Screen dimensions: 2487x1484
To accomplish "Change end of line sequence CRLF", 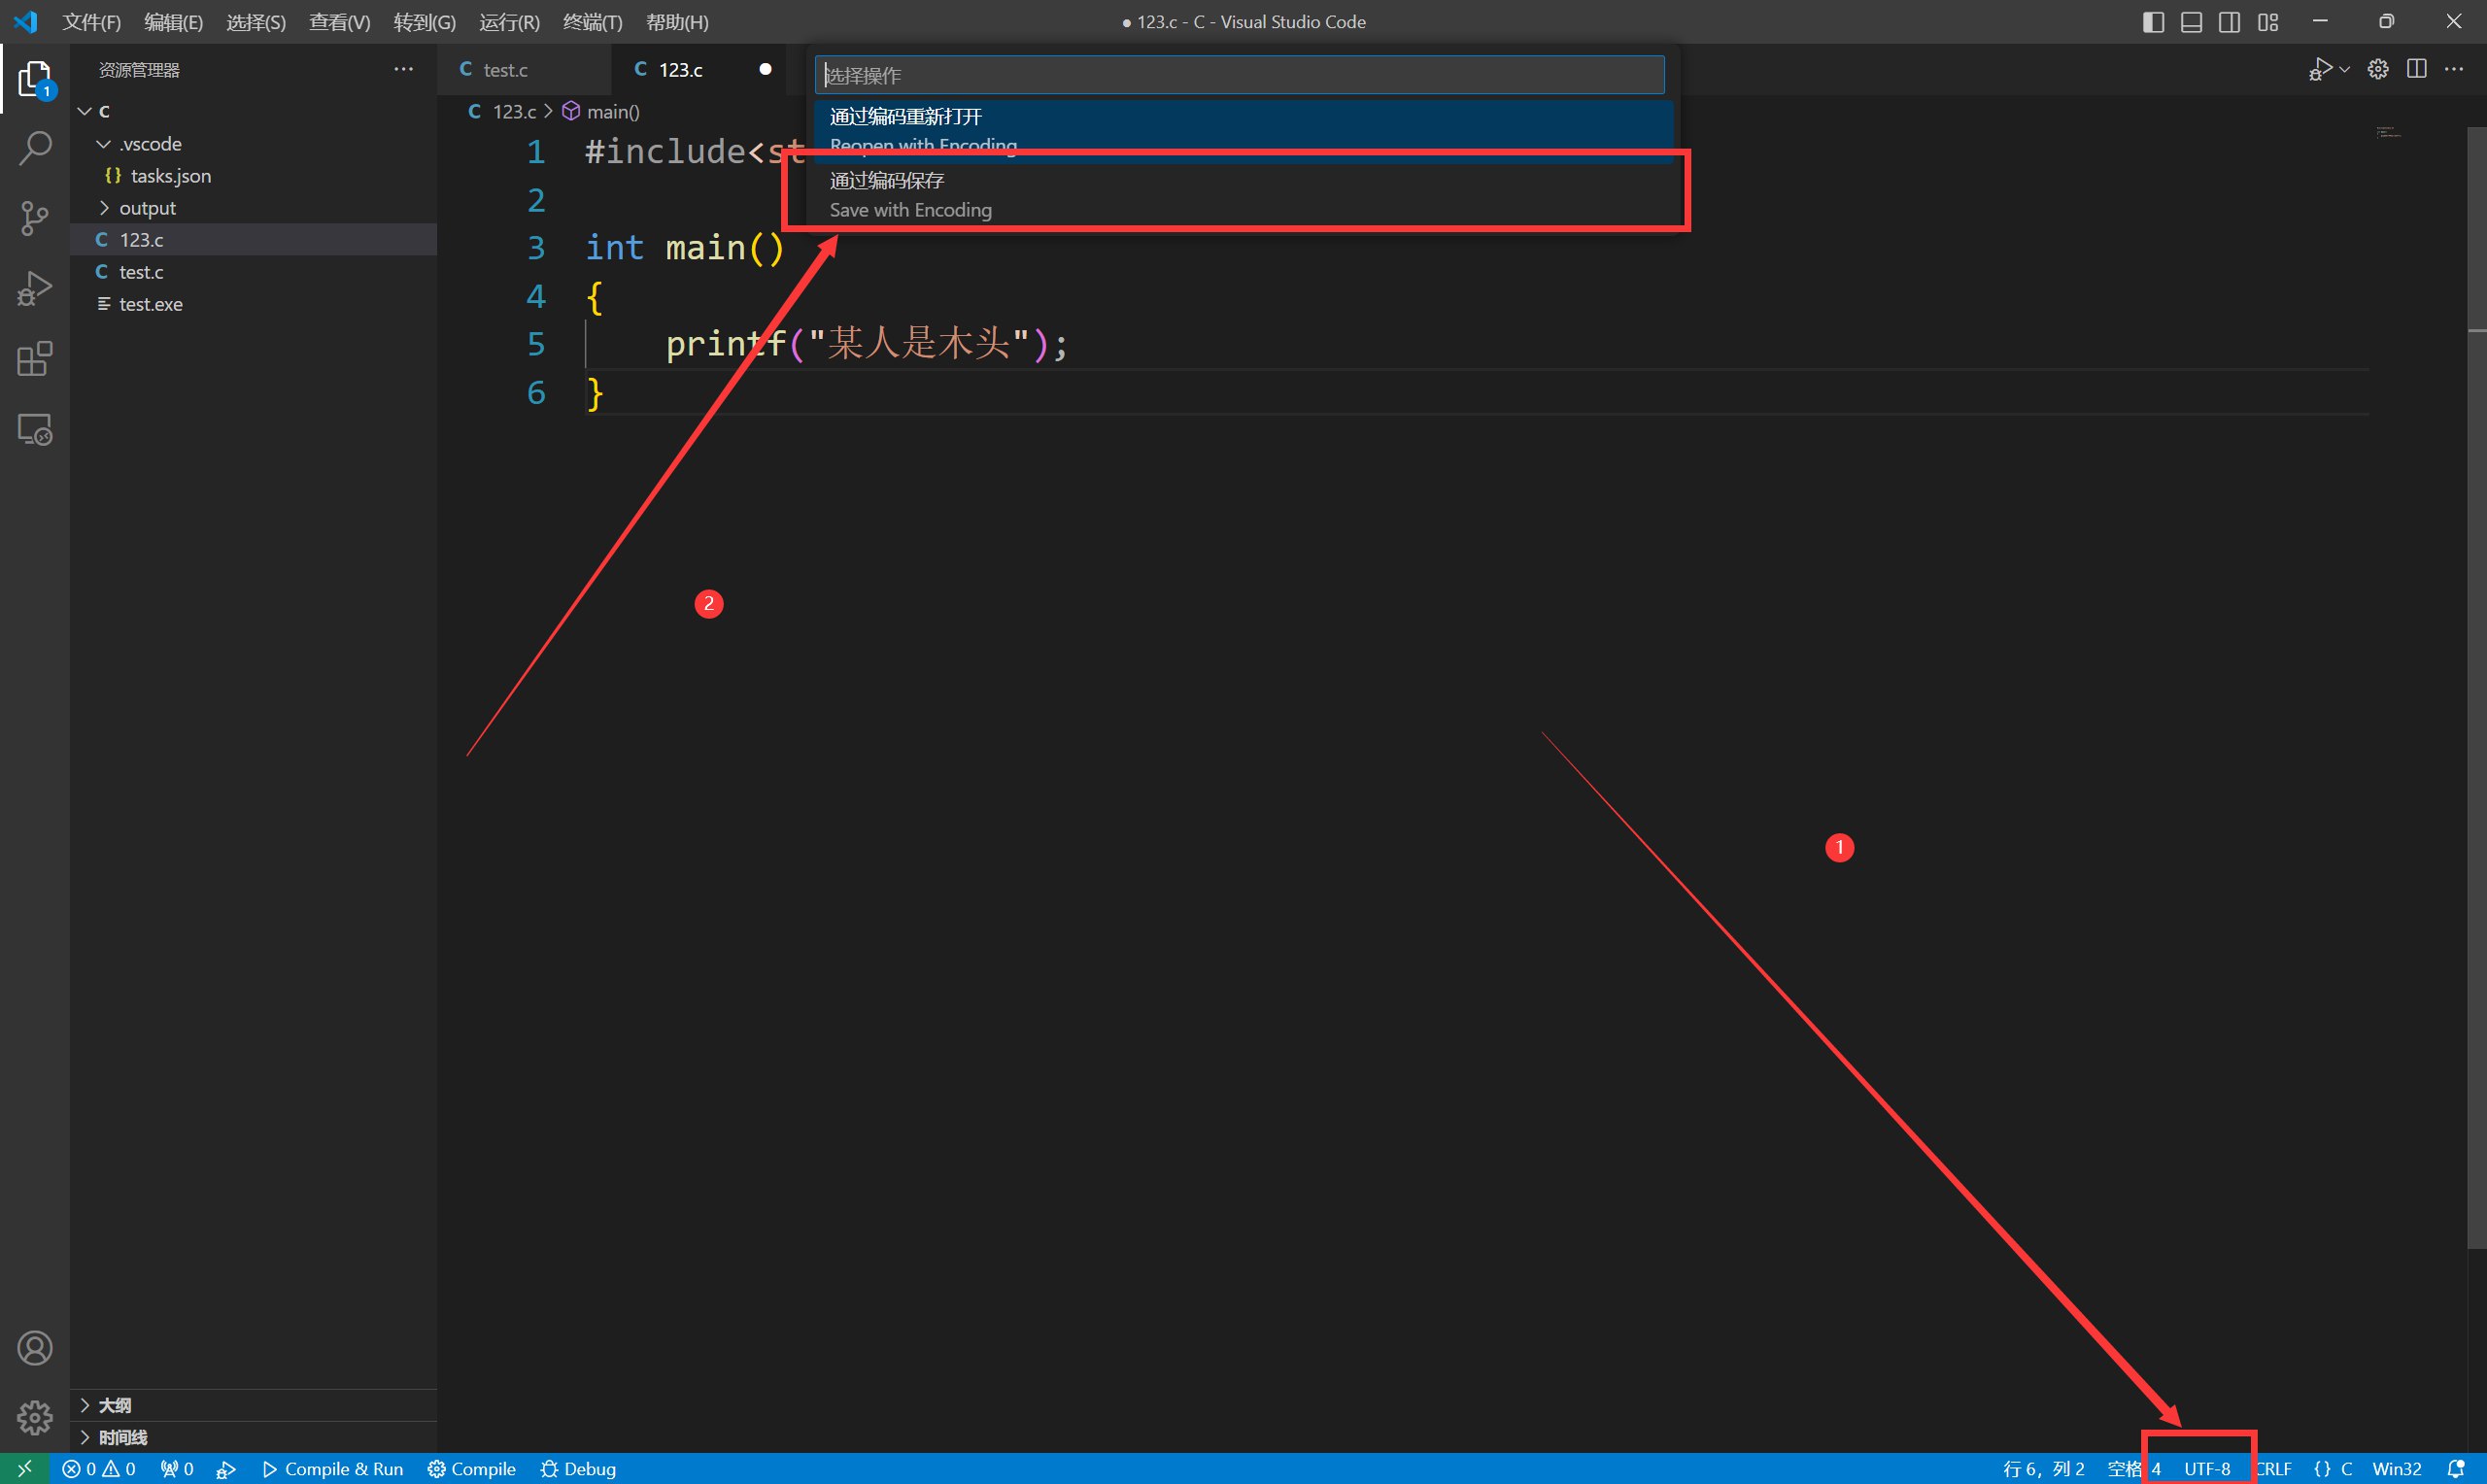I will 2274,1468.
